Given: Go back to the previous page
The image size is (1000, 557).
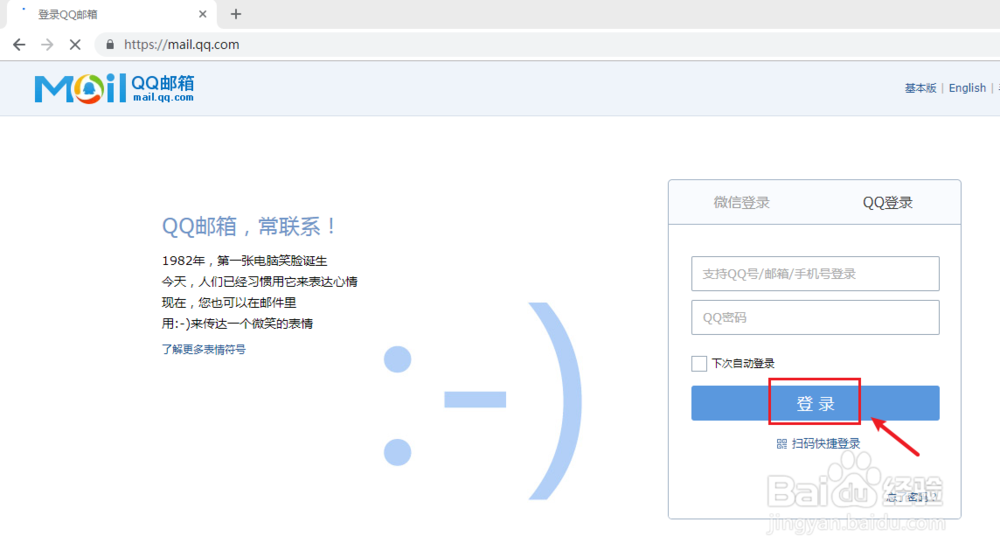Looking at the screenshot, I should pyautogui.click(x=19, y=45).
